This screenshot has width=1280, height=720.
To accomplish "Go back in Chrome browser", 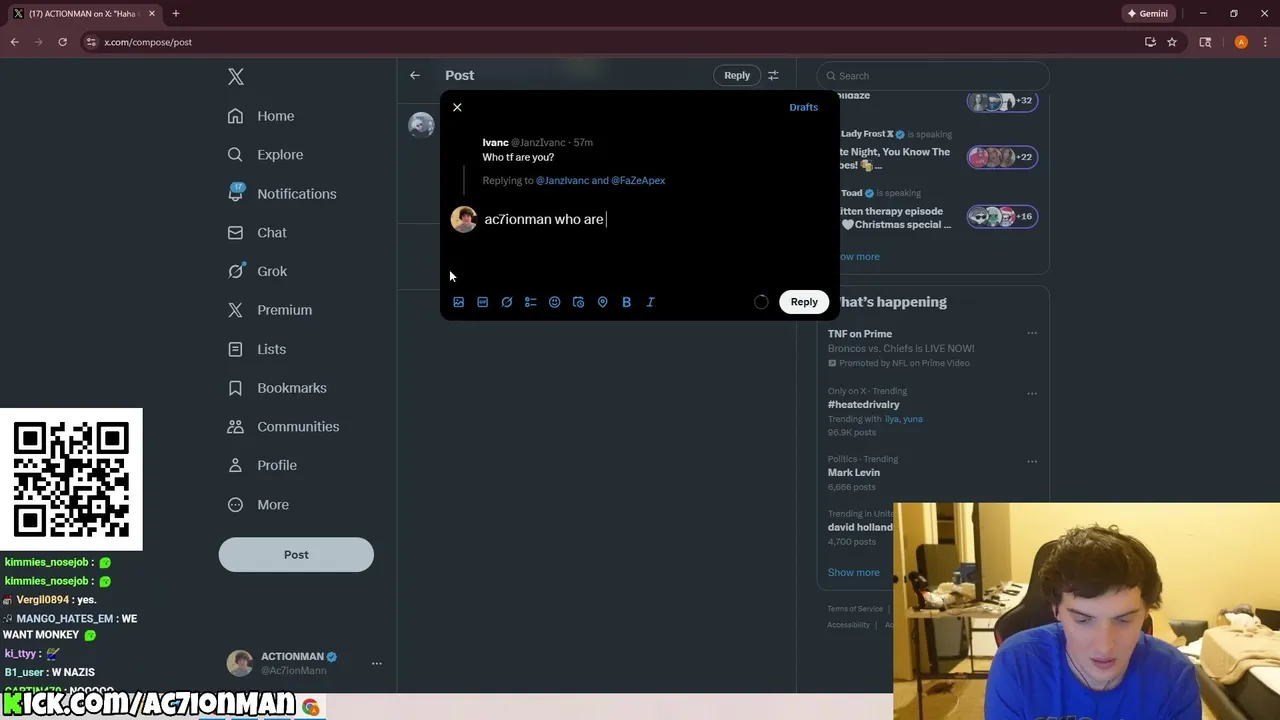I will point(14,42).
